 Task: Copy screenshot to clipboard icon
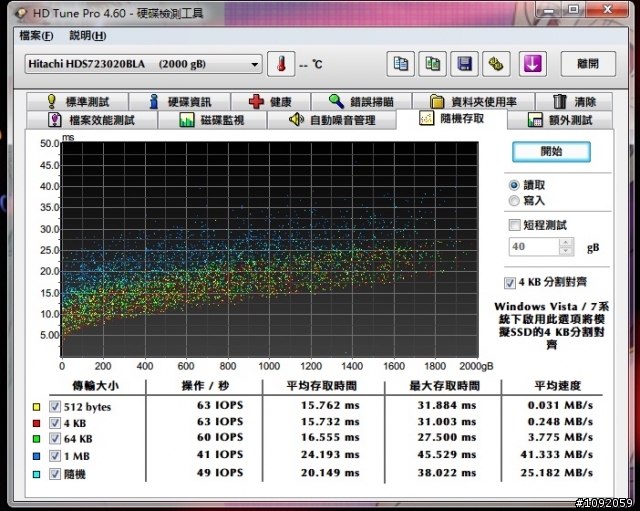tap(432, 64)
